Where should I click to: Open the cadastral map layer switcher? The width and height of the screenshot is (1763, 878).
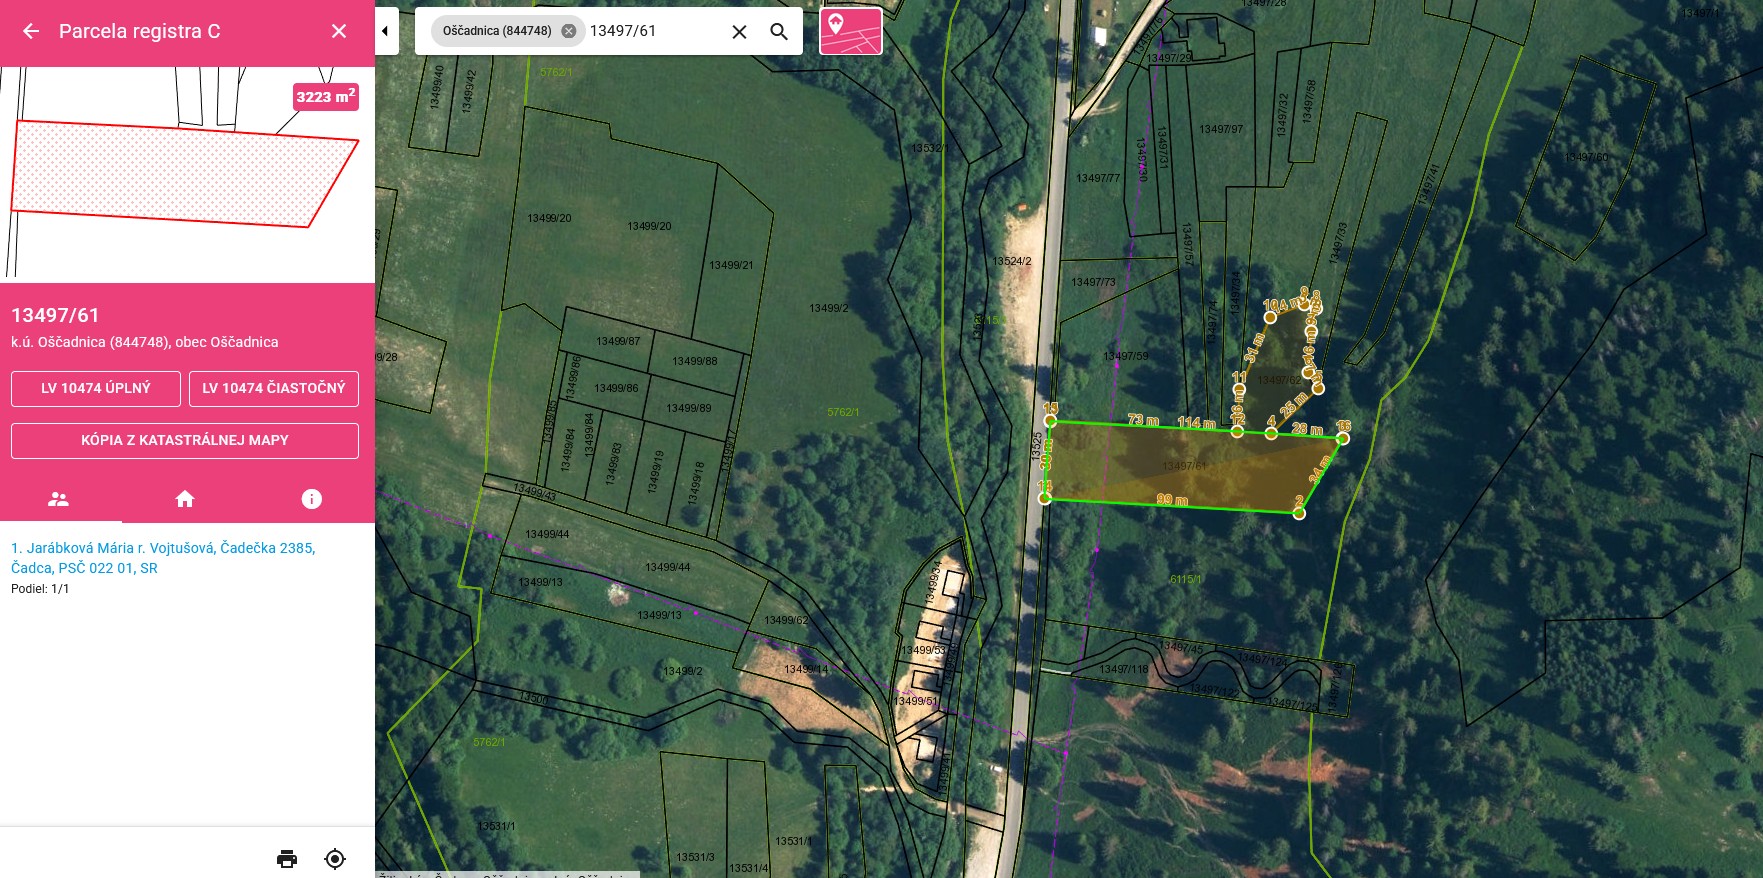850,31
